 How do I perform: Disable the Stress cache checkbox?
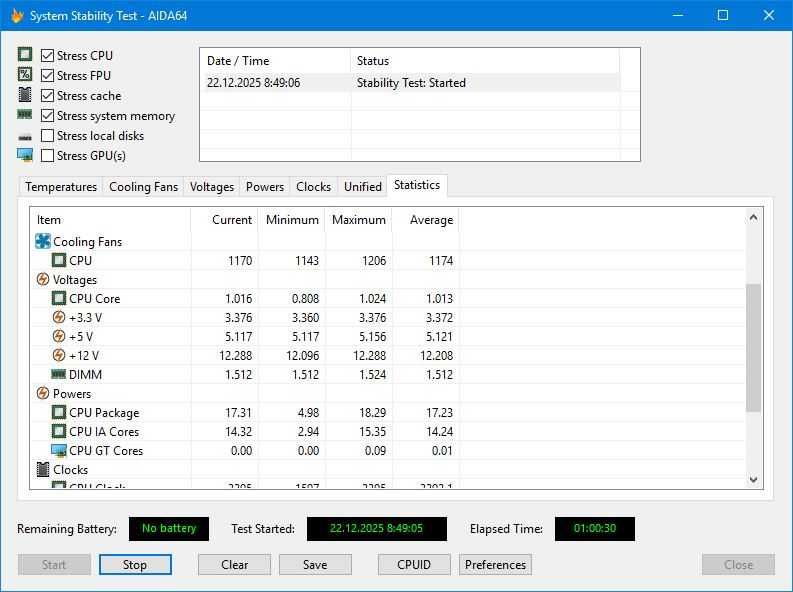tap(47, 96)
